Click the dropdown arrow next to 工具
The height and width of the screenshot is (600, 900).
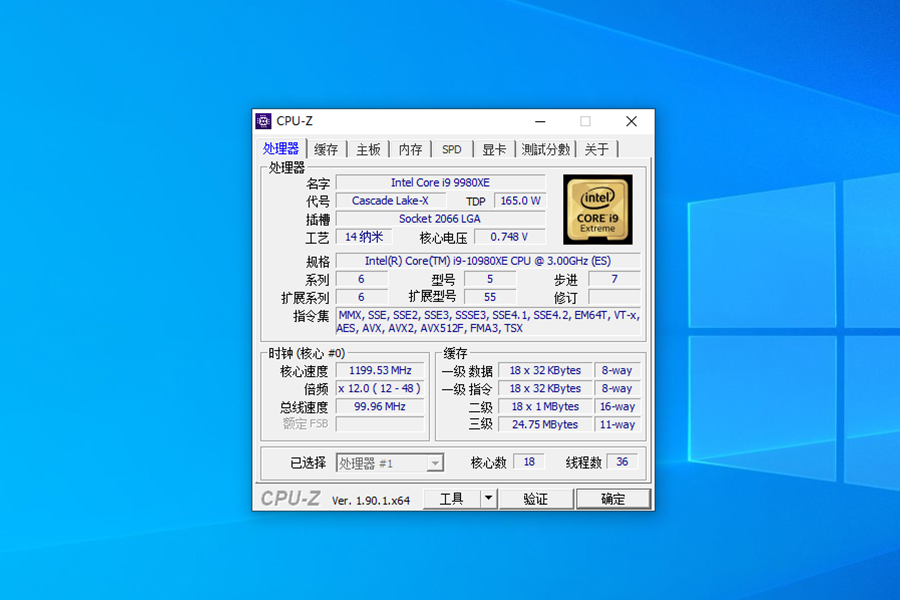click(487, 498)
